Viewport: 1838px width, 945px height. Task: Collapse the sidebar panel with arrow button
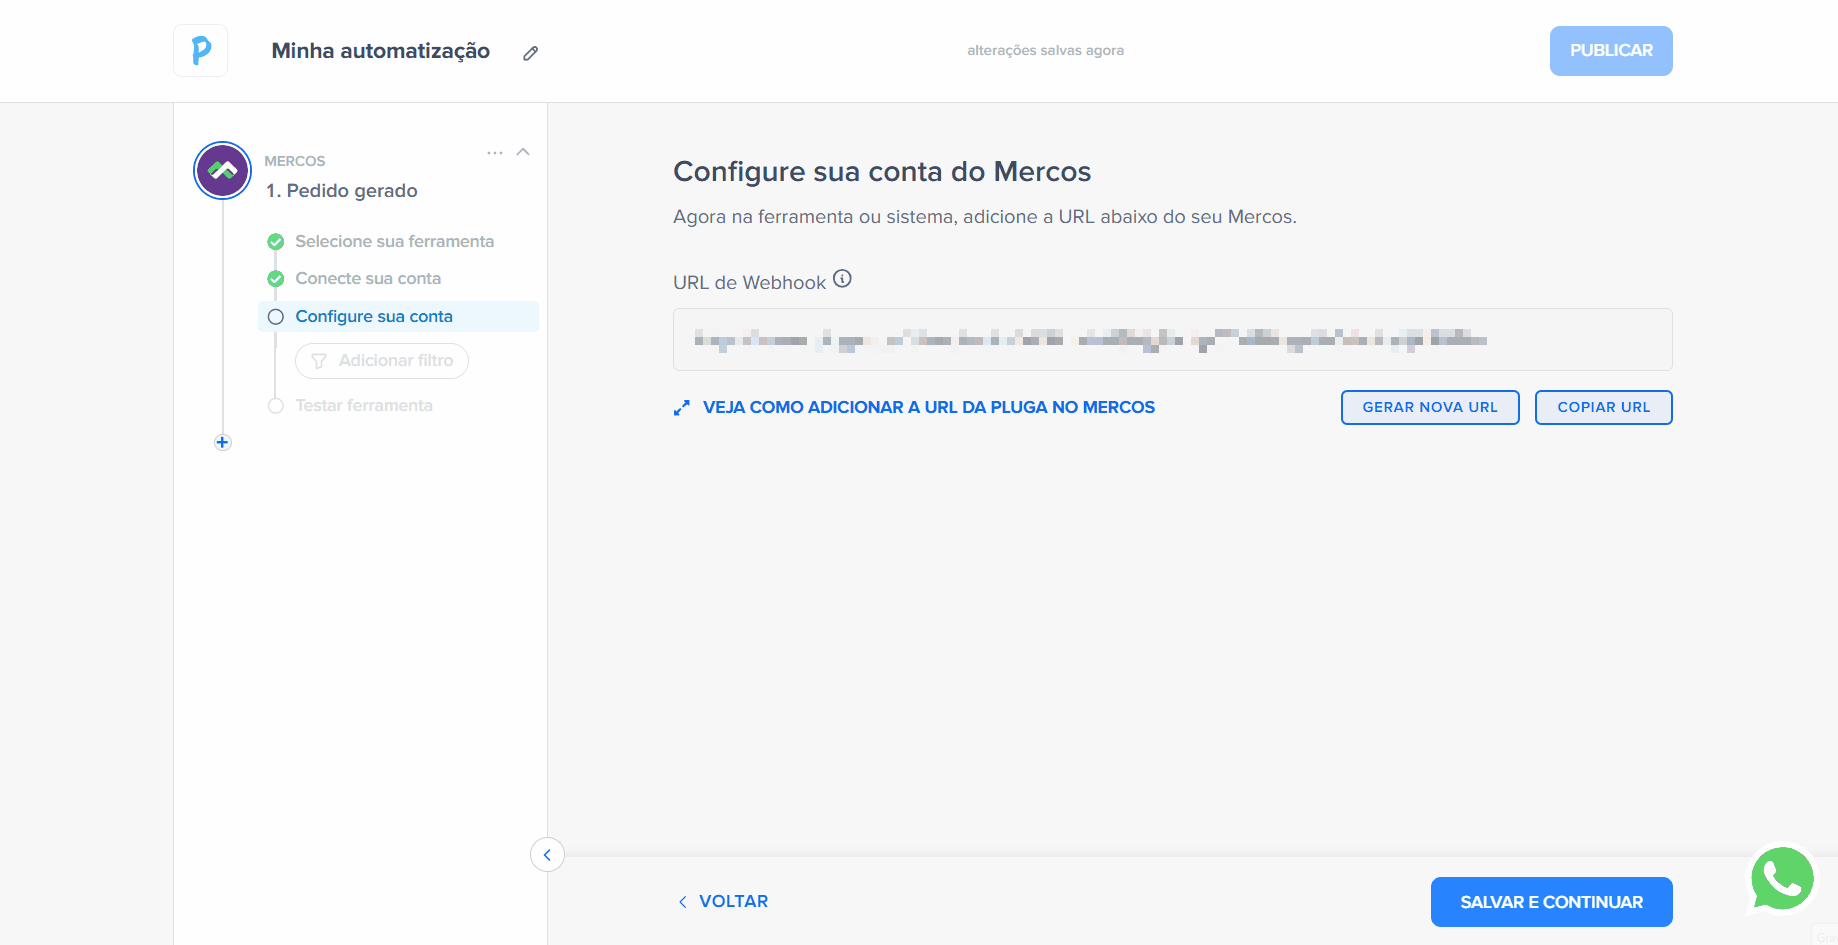[x=547, y=855]
